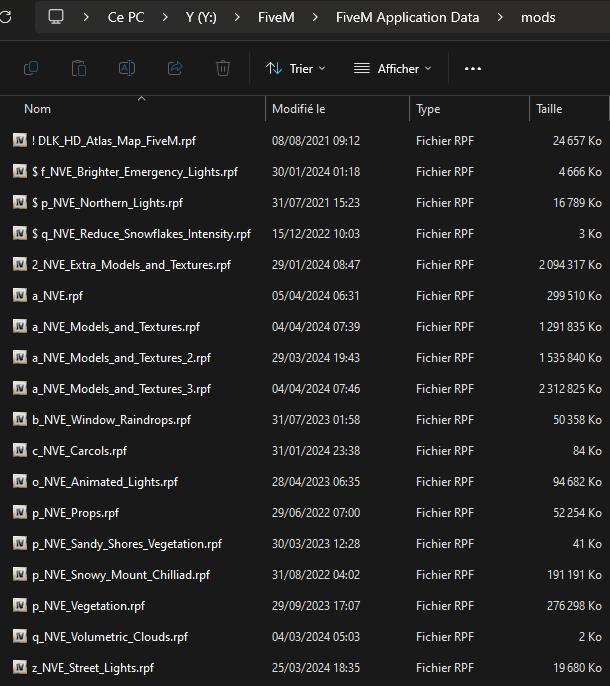Select file name '! DLK_HD_Atlas_Map_FiveM.rpf'

[114, 141]
